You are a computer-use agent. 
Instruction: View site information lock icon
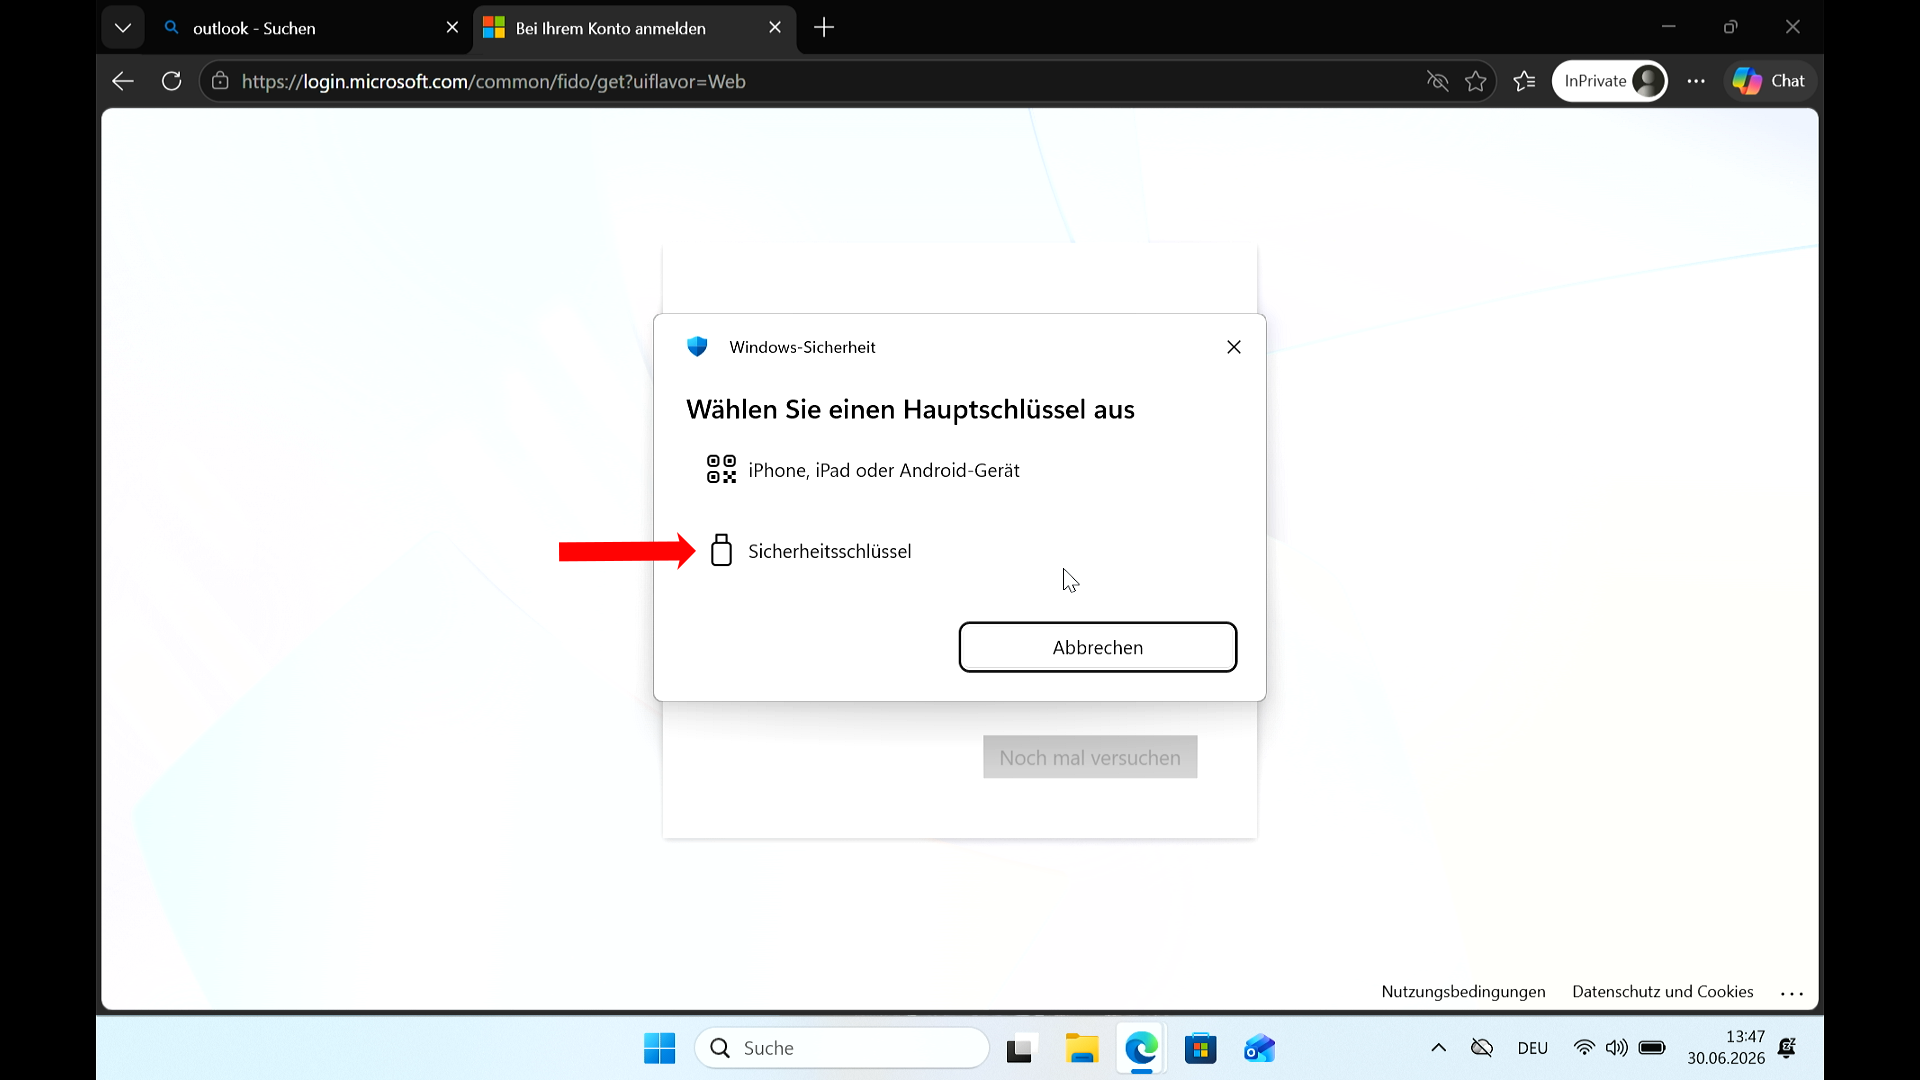pos(220,81)
